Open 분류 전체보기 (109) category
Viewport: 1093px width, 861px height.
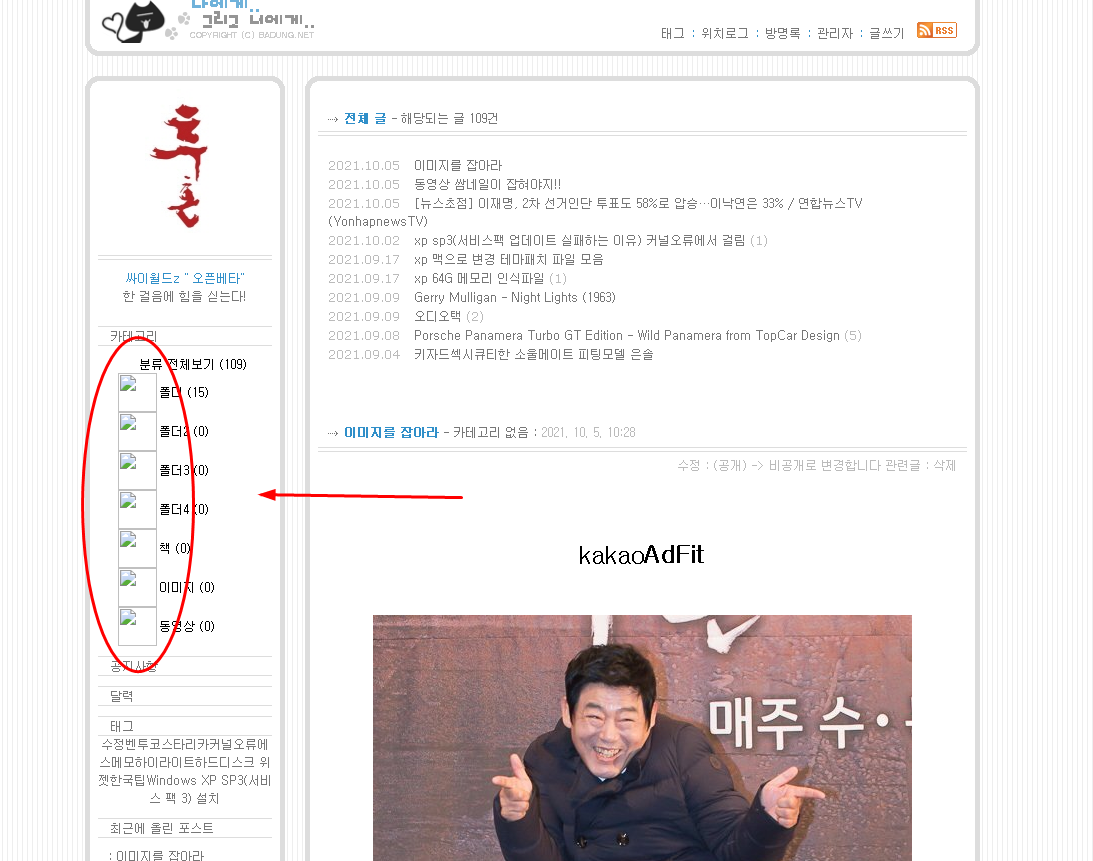[x=193, y=365]
